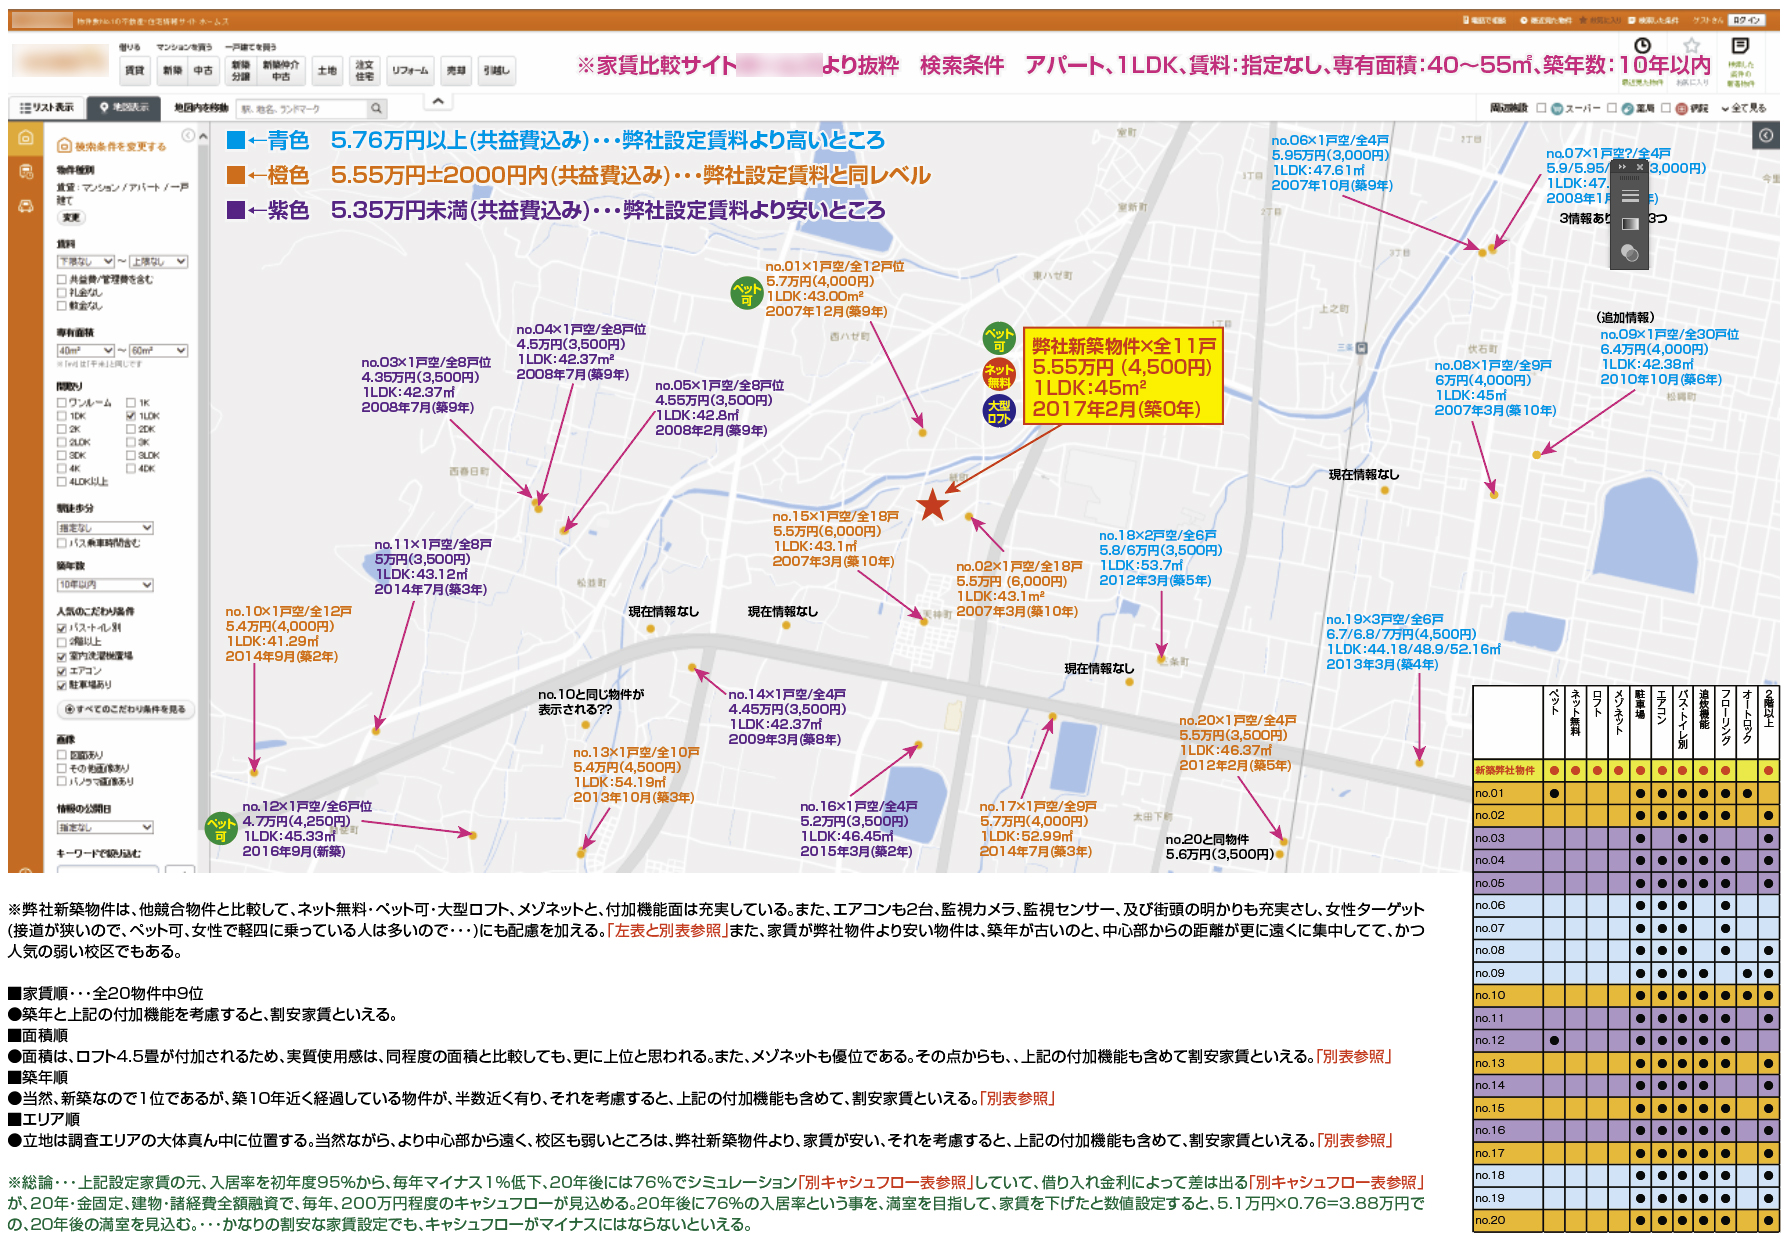Switch to 地図表示 tab

click(124, 108)
